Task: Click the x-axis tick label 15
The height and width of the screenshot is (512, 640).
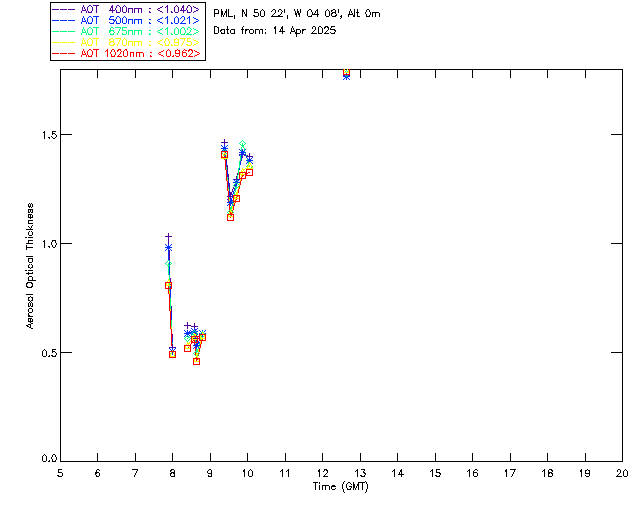Action: (435, 473)
